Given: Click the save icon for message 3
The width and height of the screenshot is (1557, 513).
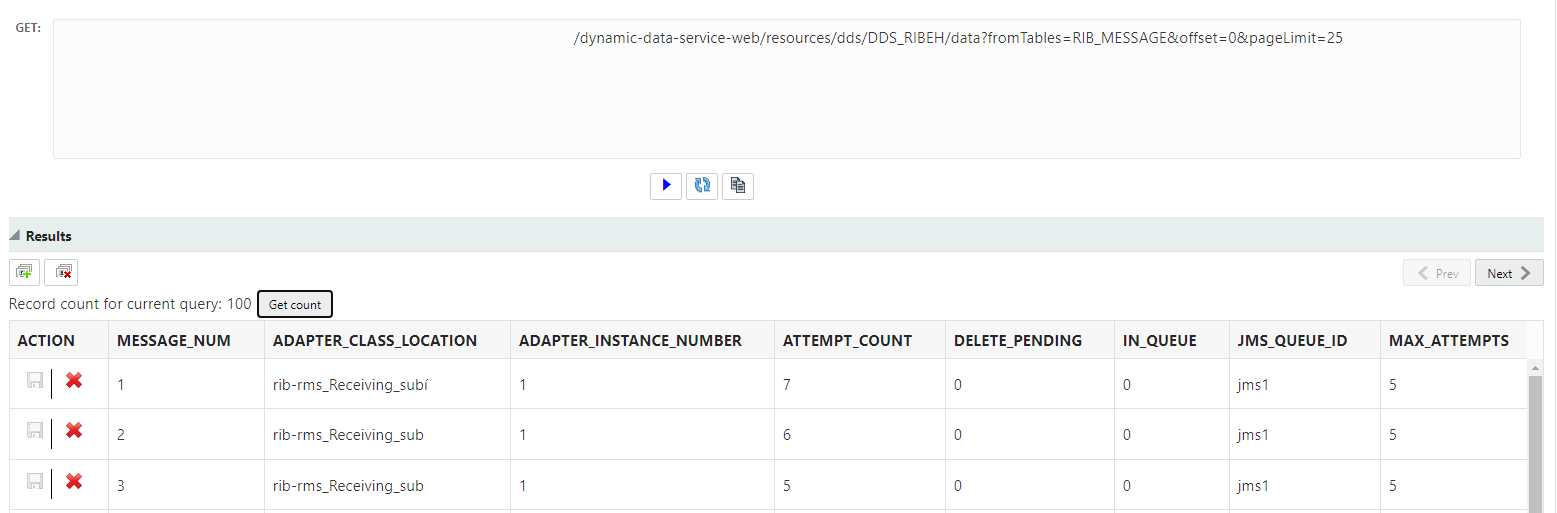Looking at the screenshot, I should (35, 481).
